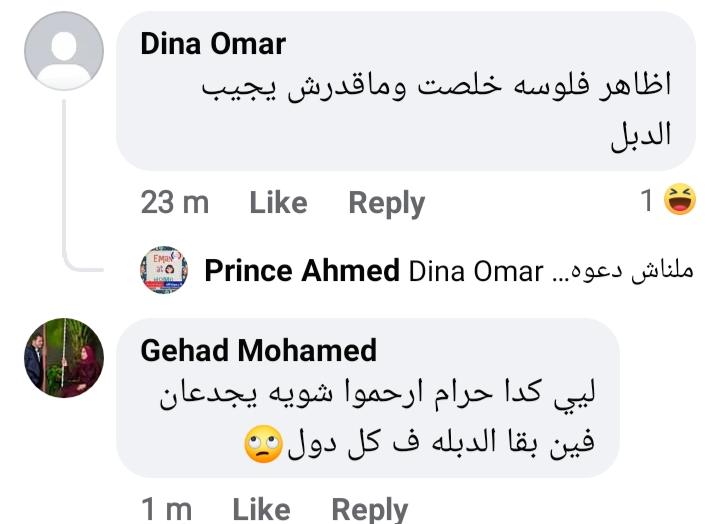Reply to Dina Omar's comment
Screen dimensions: 720x524
(386, 203)
